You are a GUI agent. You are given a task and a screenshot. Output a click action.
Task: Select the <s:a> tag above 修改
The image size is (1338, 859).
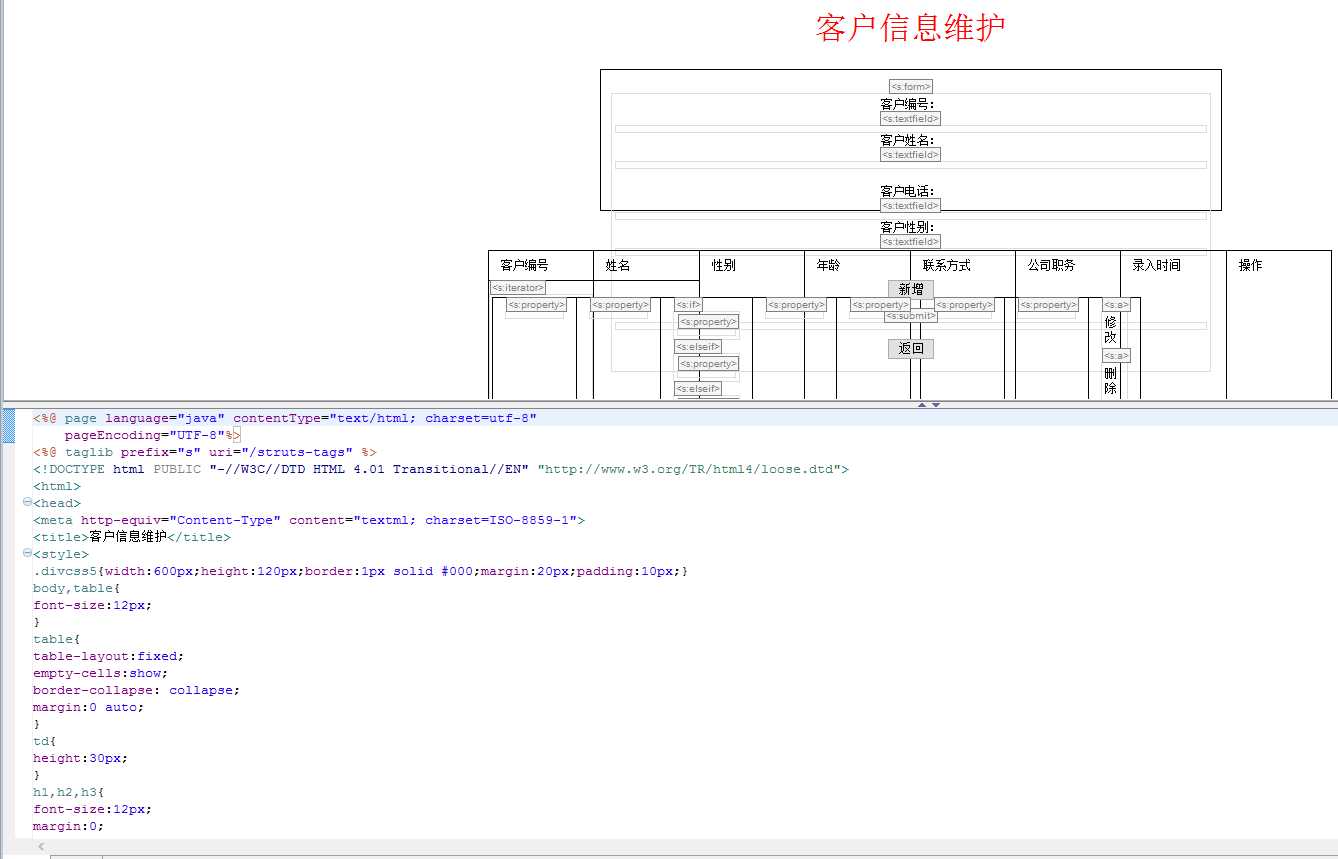pos(1116,305)
